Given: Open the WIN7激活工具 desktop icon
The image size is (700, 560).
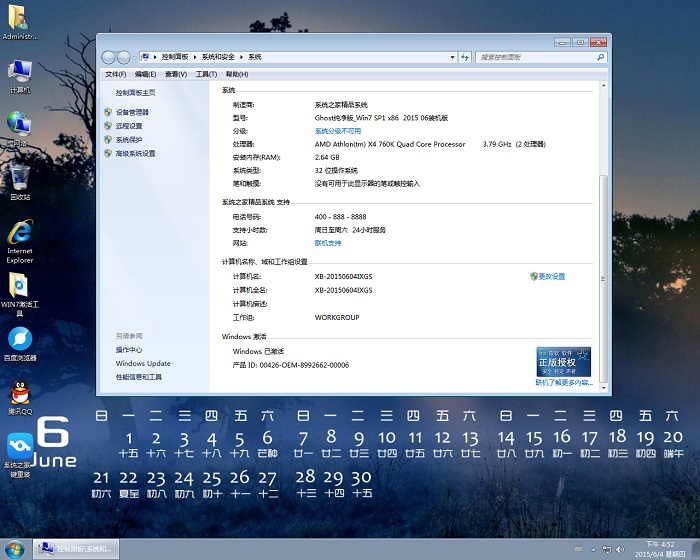Looking at the screenshot, I should [x=20, y=286].
